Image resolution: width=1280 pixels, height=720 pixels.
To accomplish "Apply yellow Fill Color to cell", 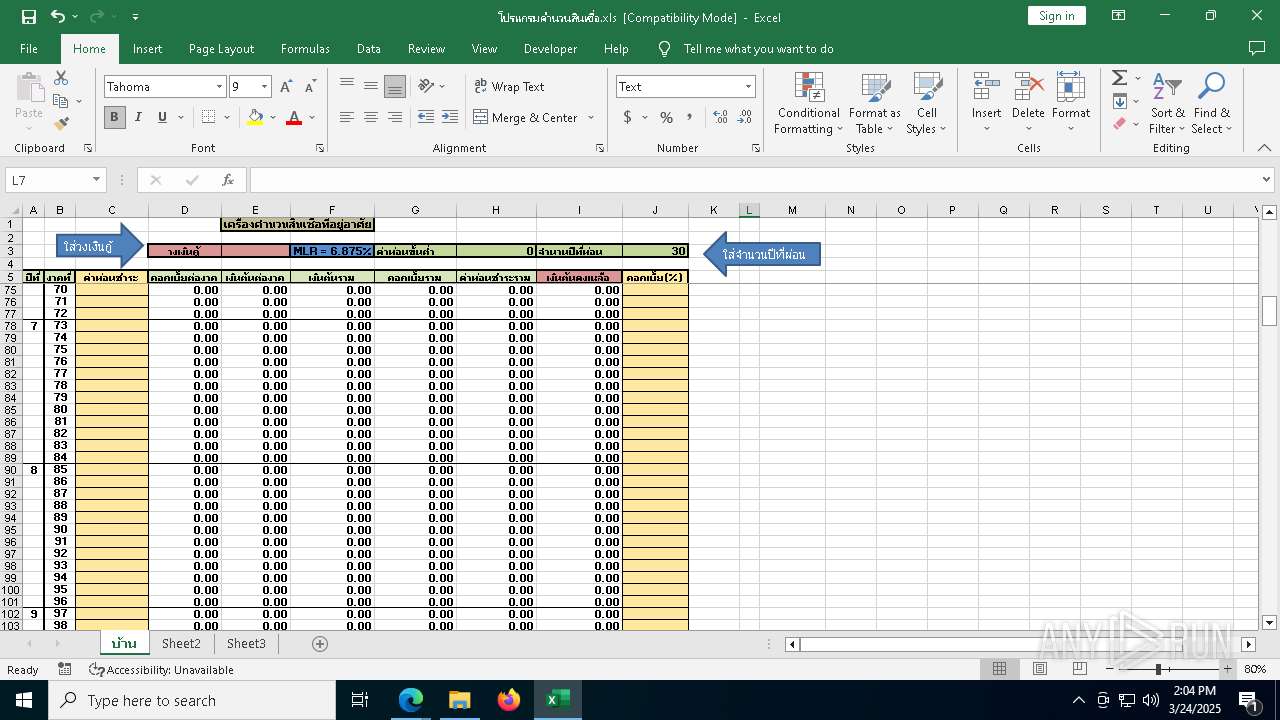I will click(255, 117).
